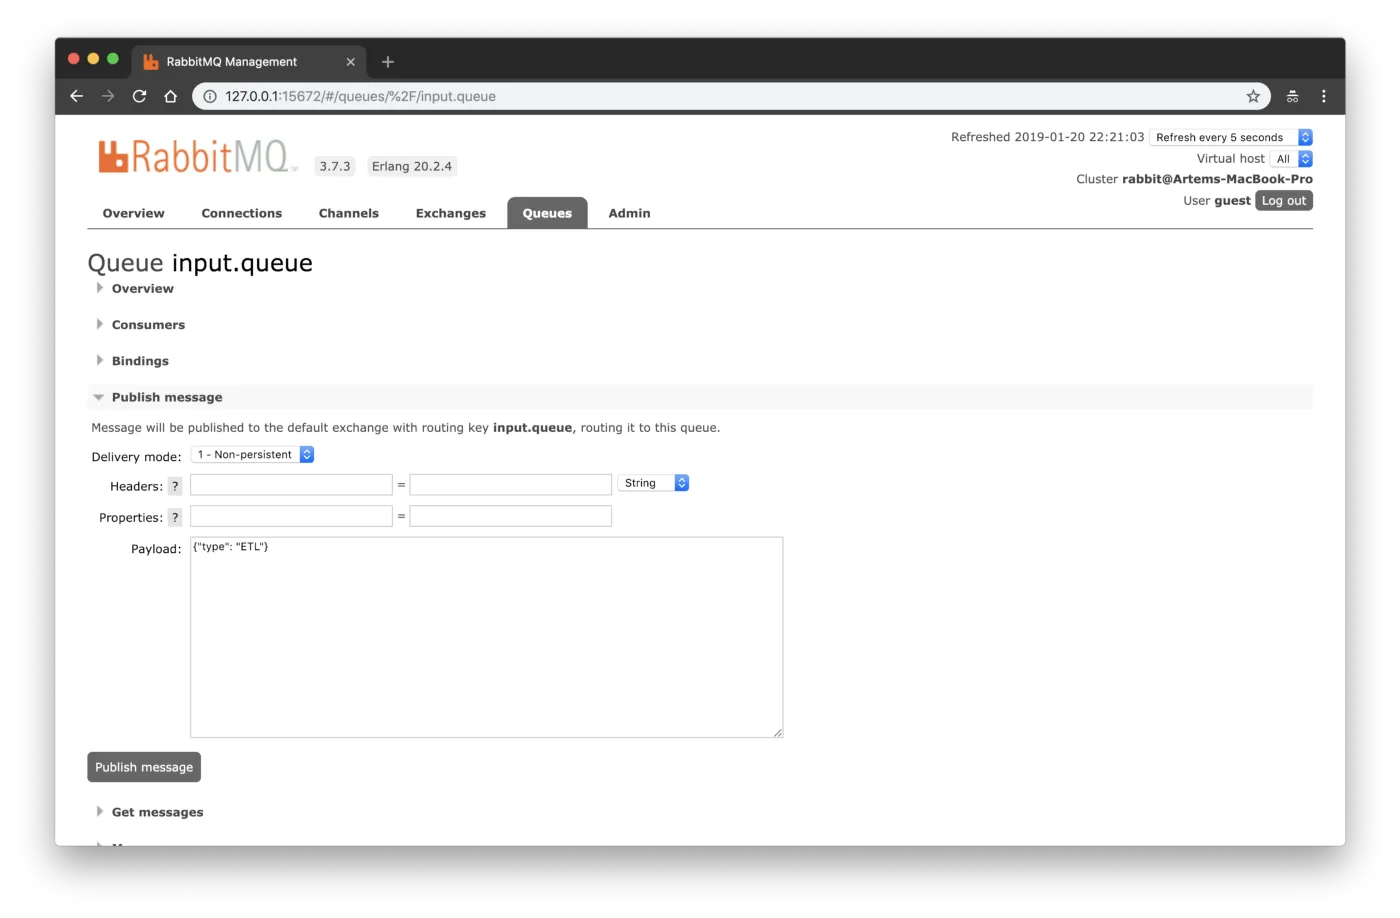Switch to the Channels tab

coord(349,213)
